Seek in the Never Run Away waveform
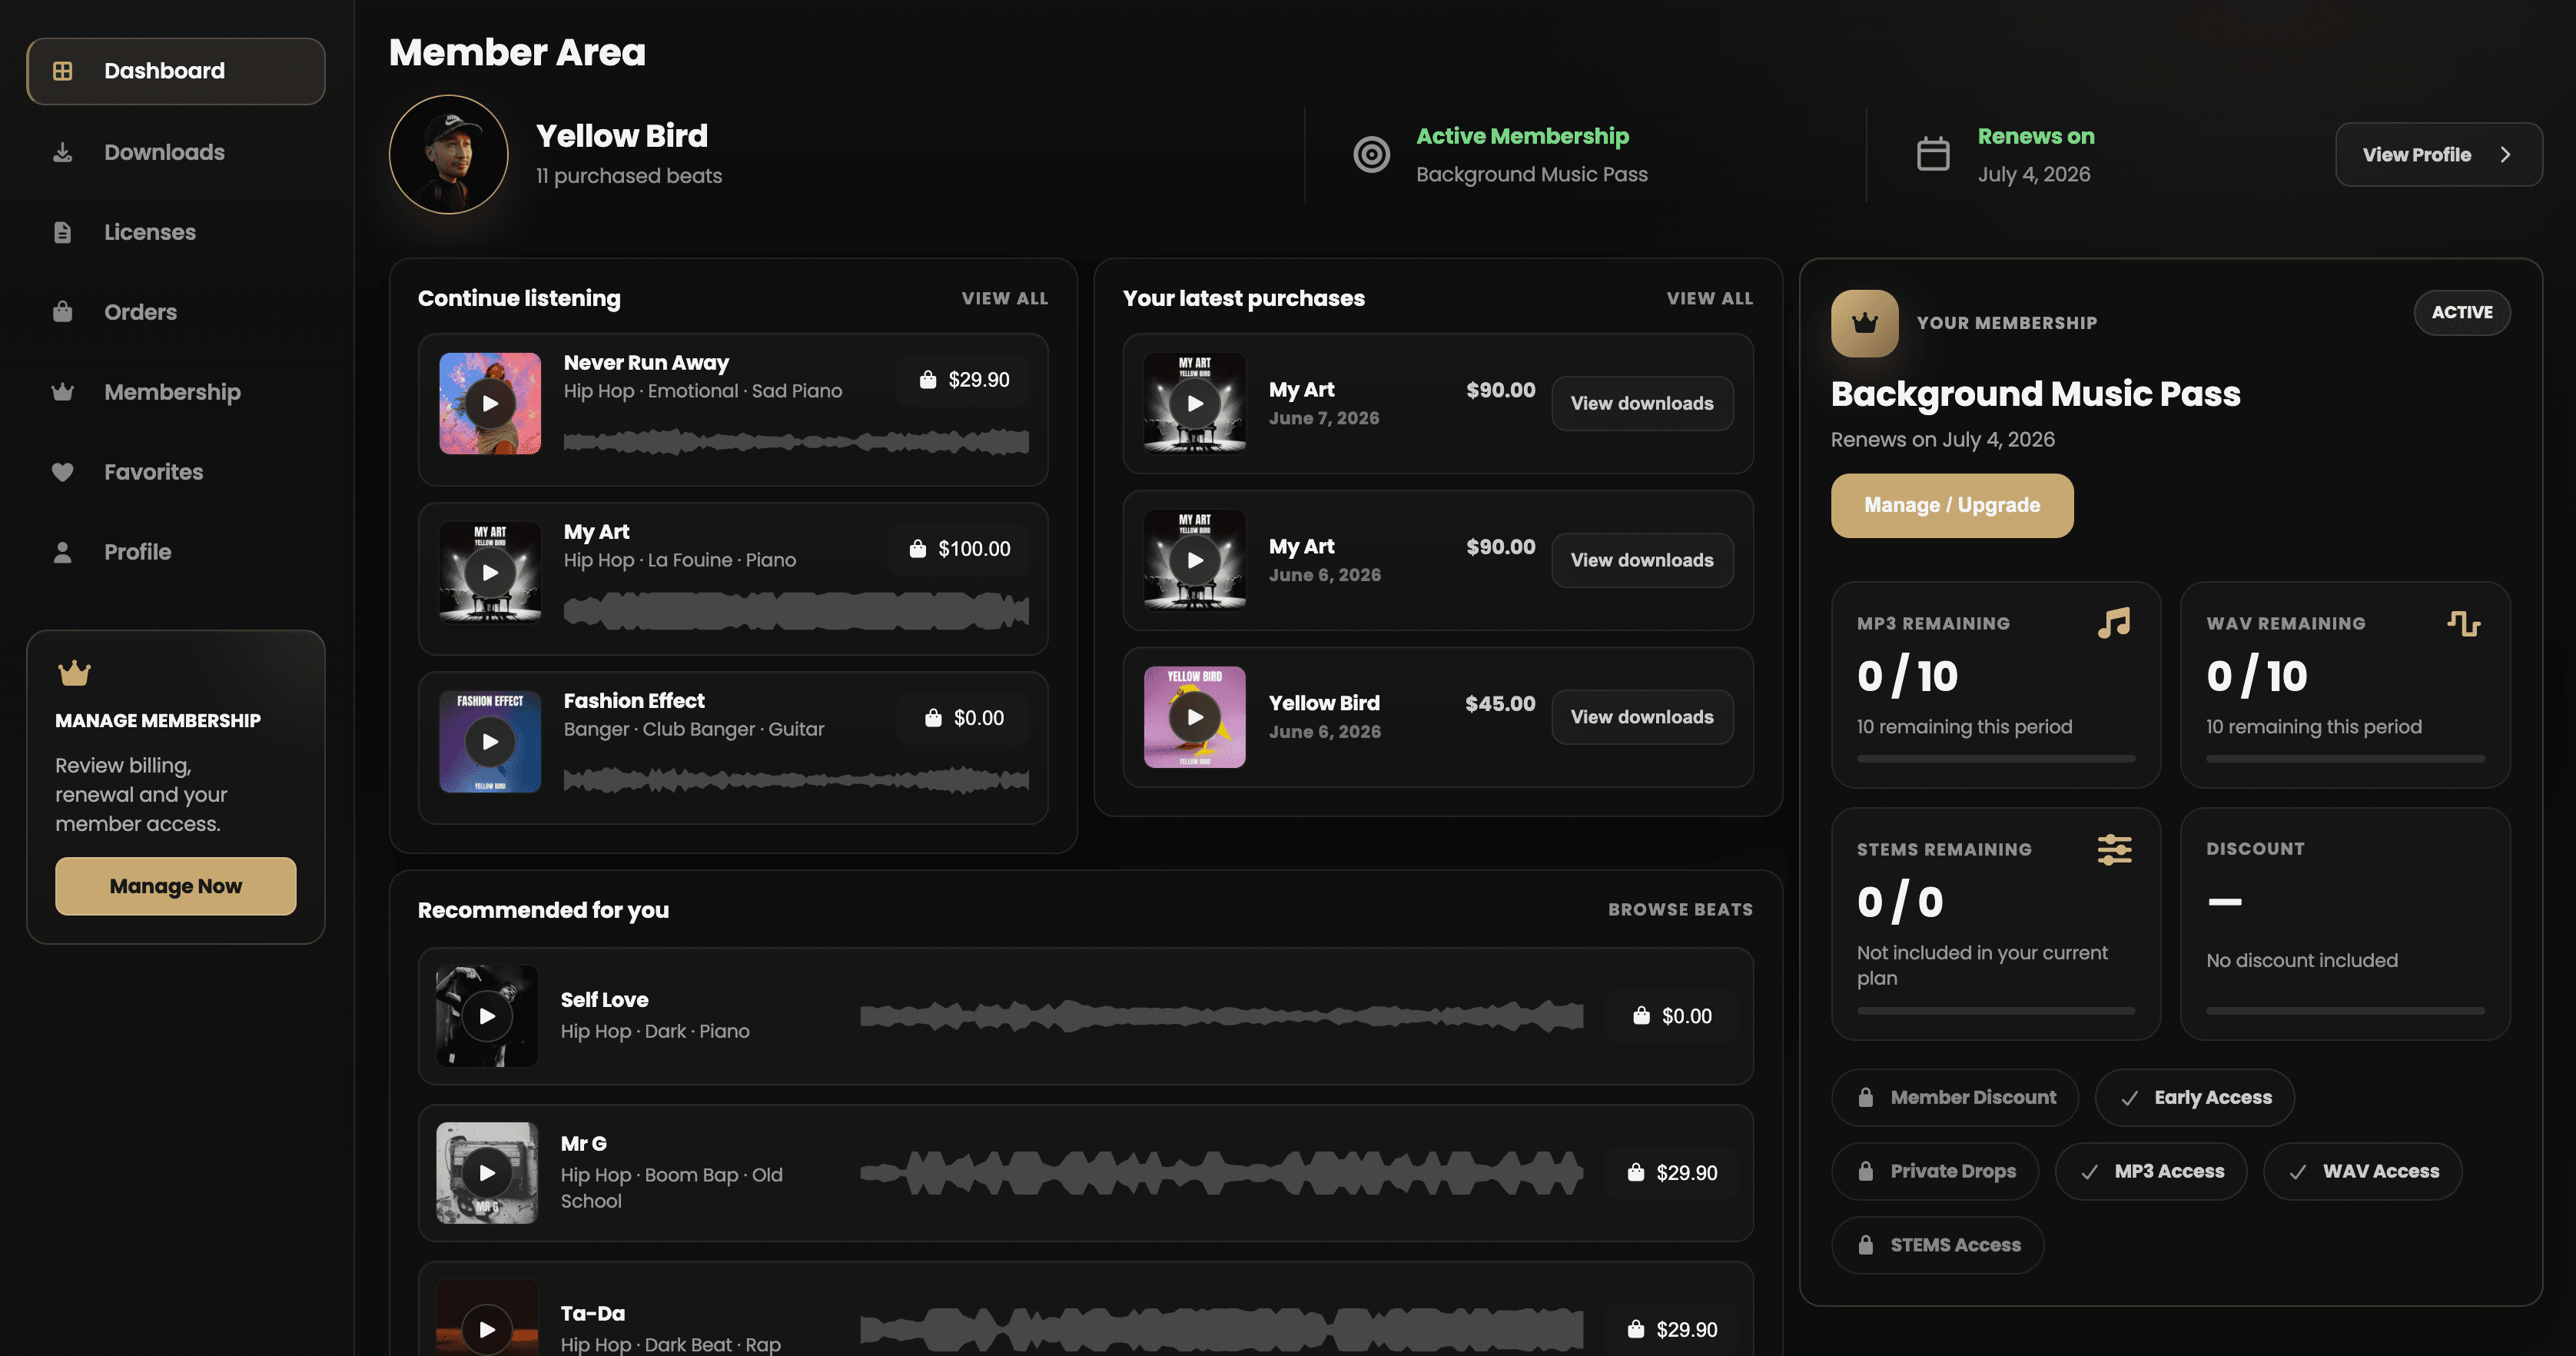 (x=796, y=441)
